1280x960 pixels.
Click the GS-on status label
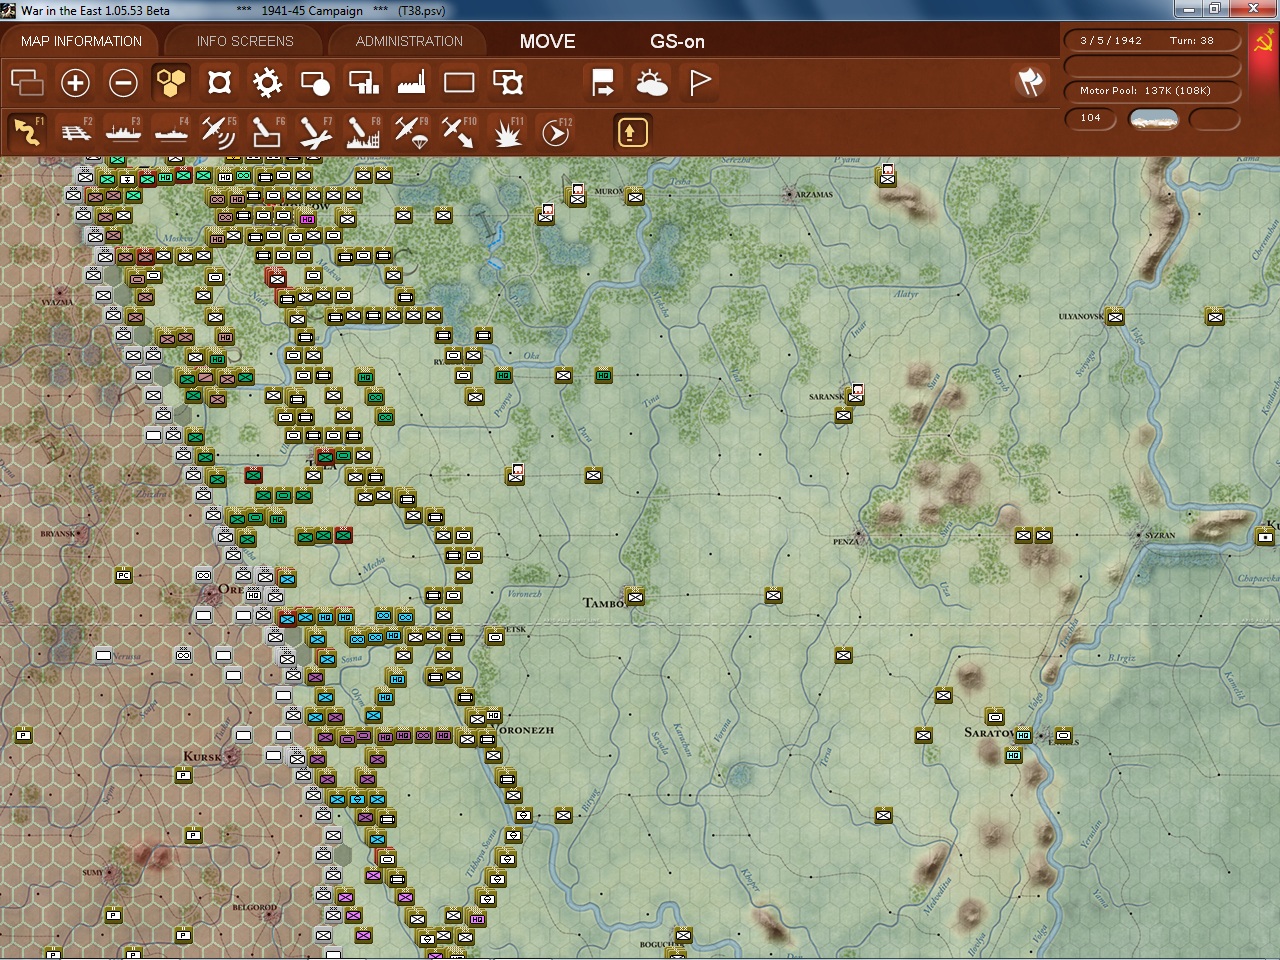point(677,41)
